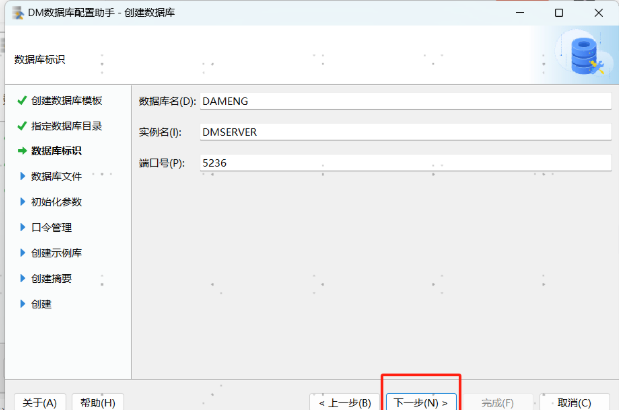Go to the 初始化参数 step

(x=56, y=202)
